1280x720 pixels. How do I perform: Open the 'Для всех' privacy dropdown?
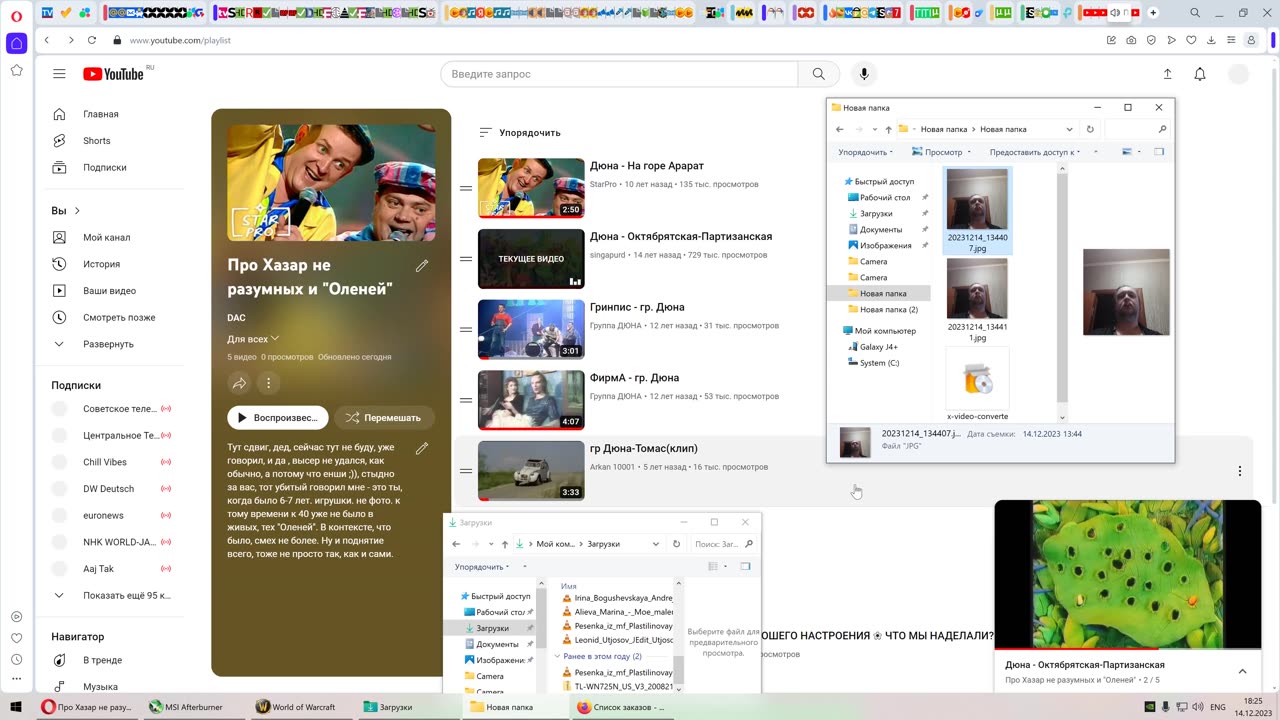[x=253, y=339]
